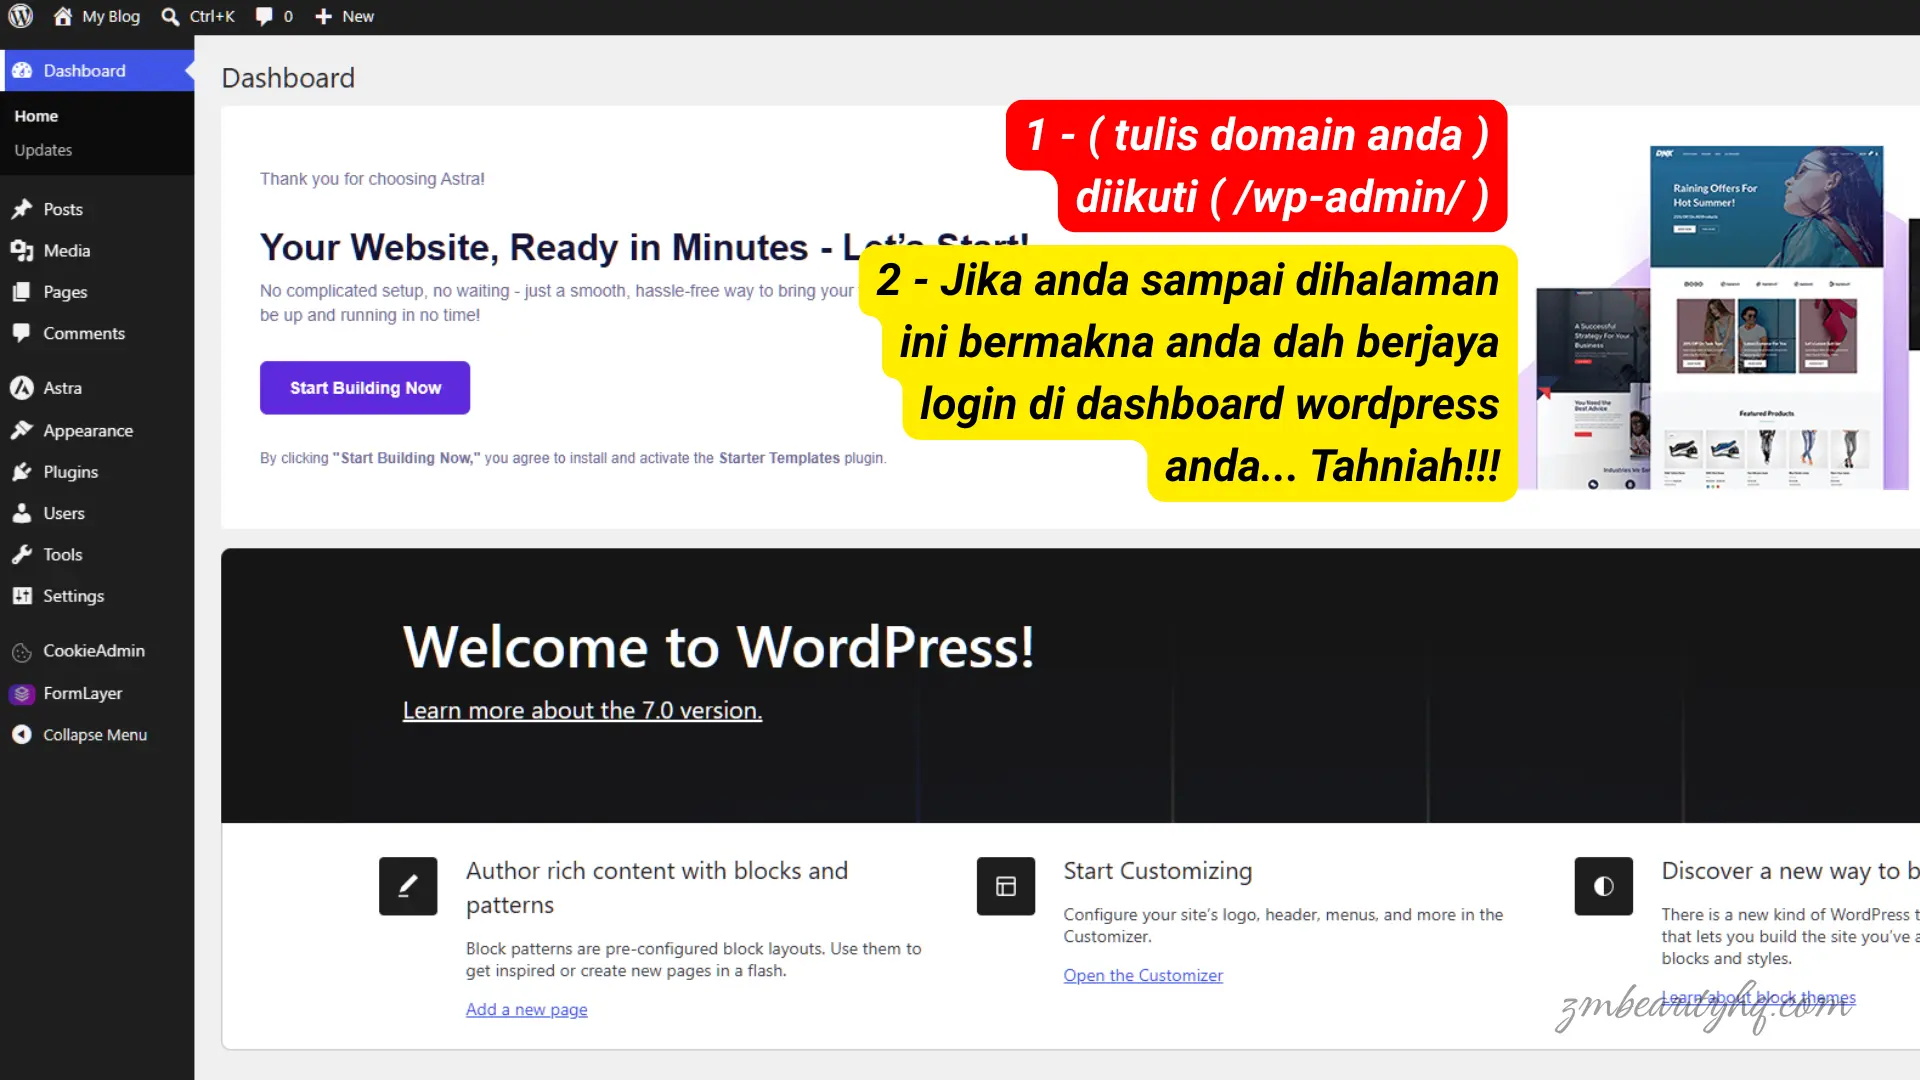The image size is (1920, 1080).
Task: Click the search magnifier icon in the admin bar
Action: [x=171, y=16]
